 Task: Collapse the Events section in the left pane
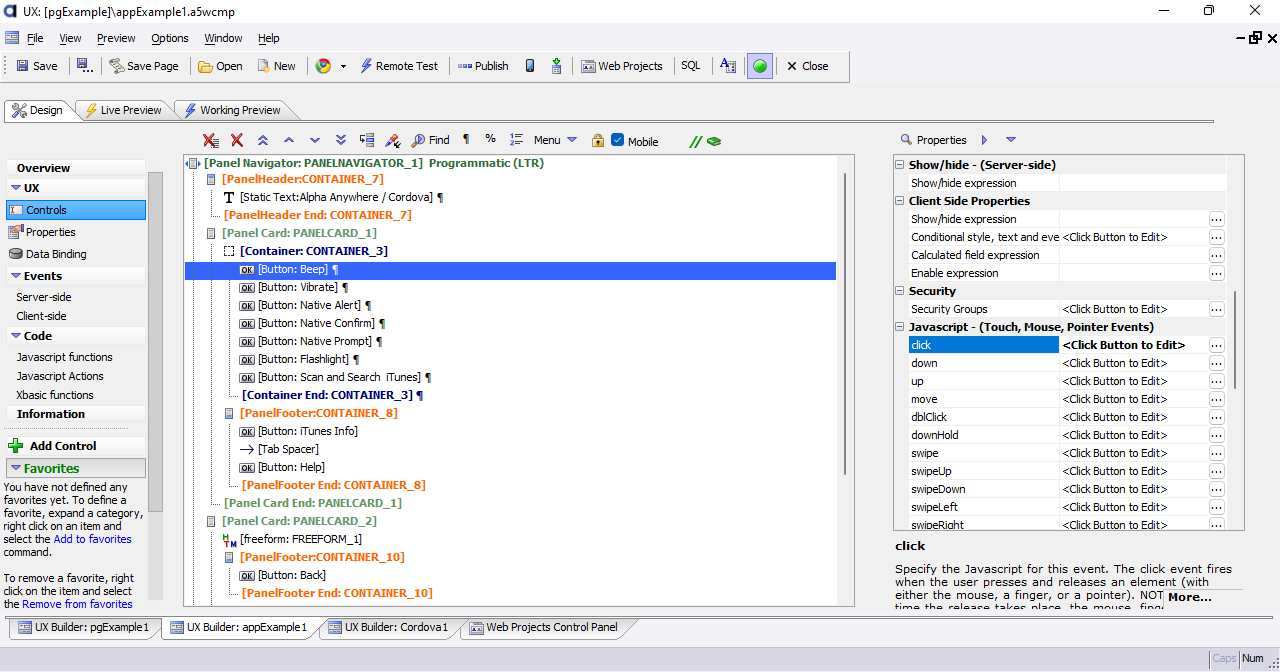tap(16, 276)
